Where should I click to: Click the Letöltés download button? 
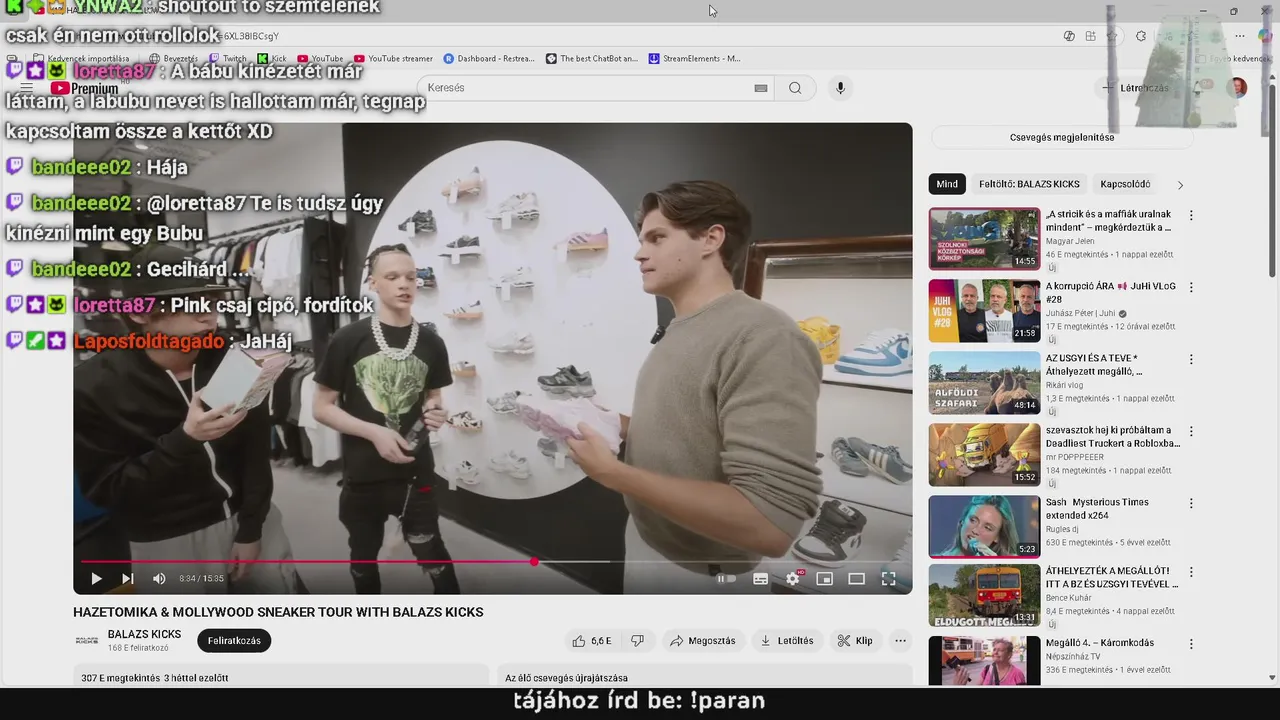click(787, 641)
